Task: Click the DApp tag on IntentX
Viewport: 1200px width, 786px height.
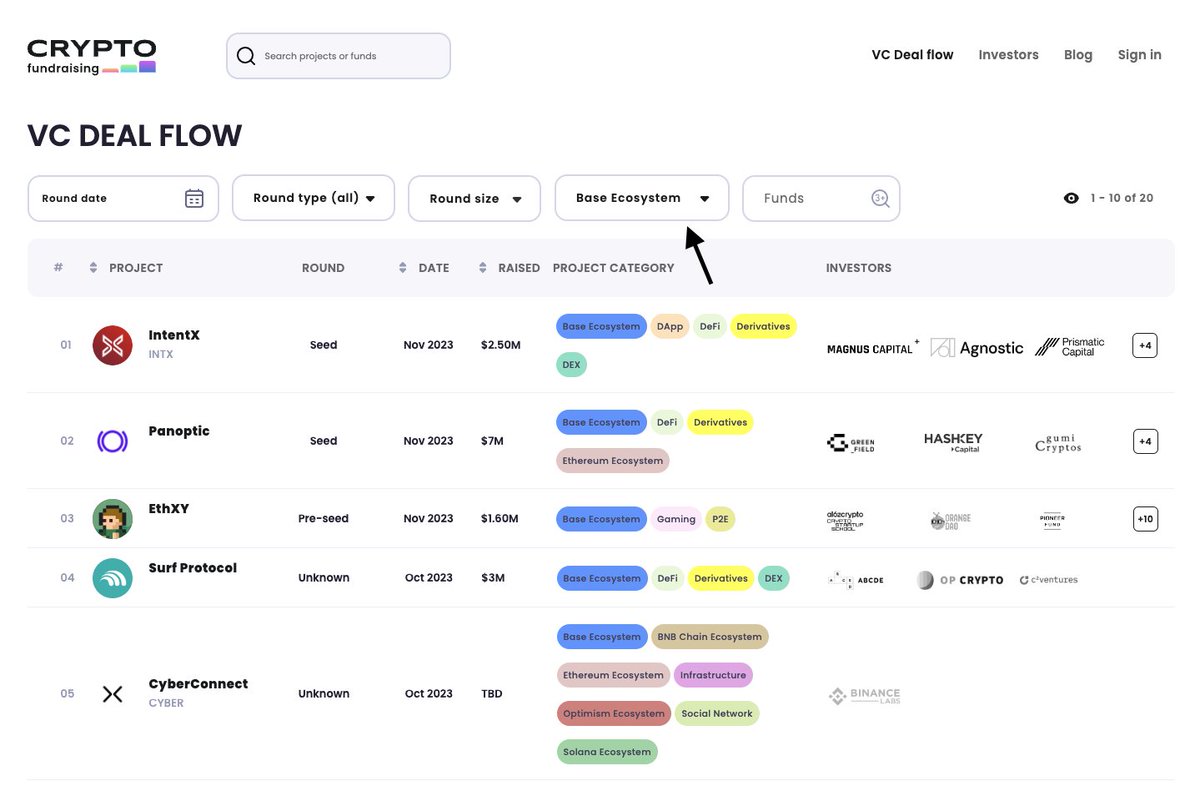Action: click(x=669, y=326)
